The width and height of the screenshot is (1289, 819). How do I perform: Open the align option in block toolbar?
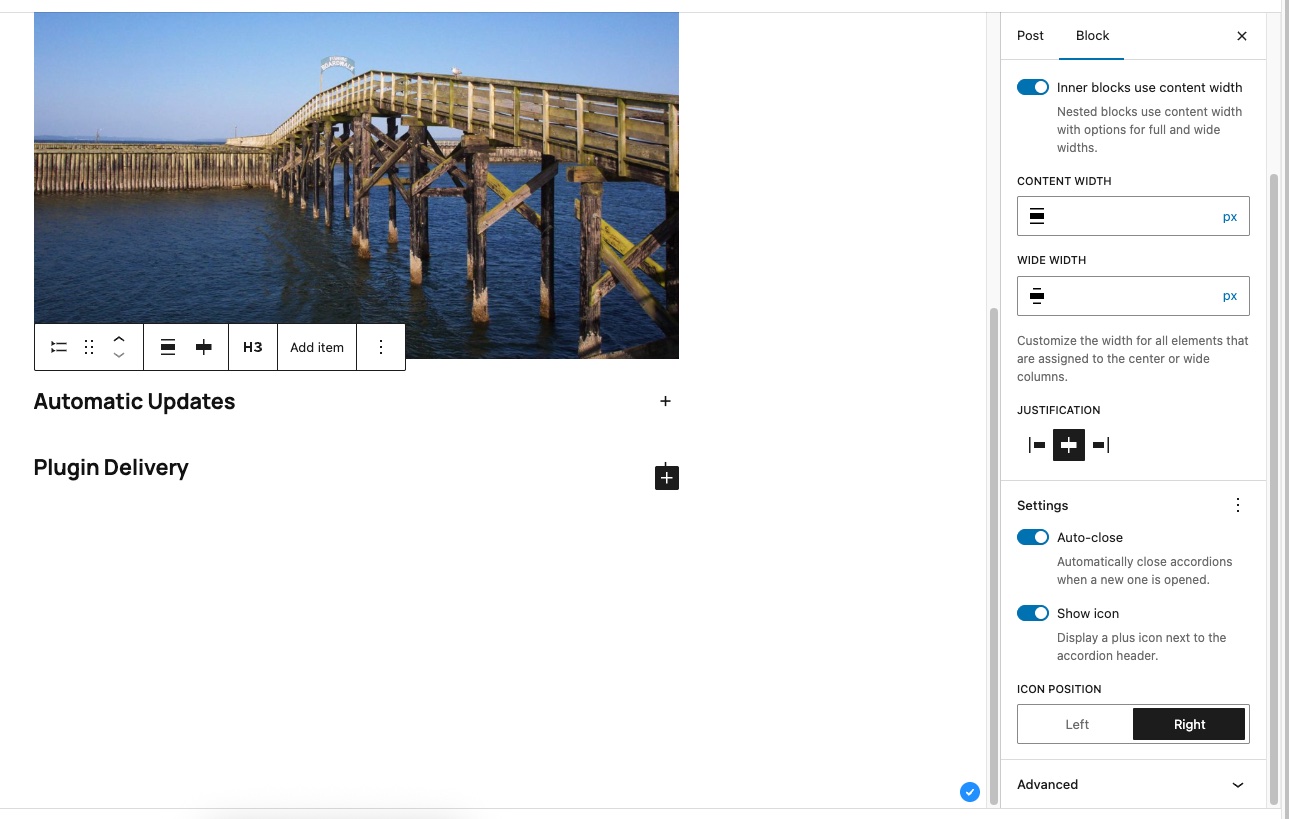(x=168, y=347)
